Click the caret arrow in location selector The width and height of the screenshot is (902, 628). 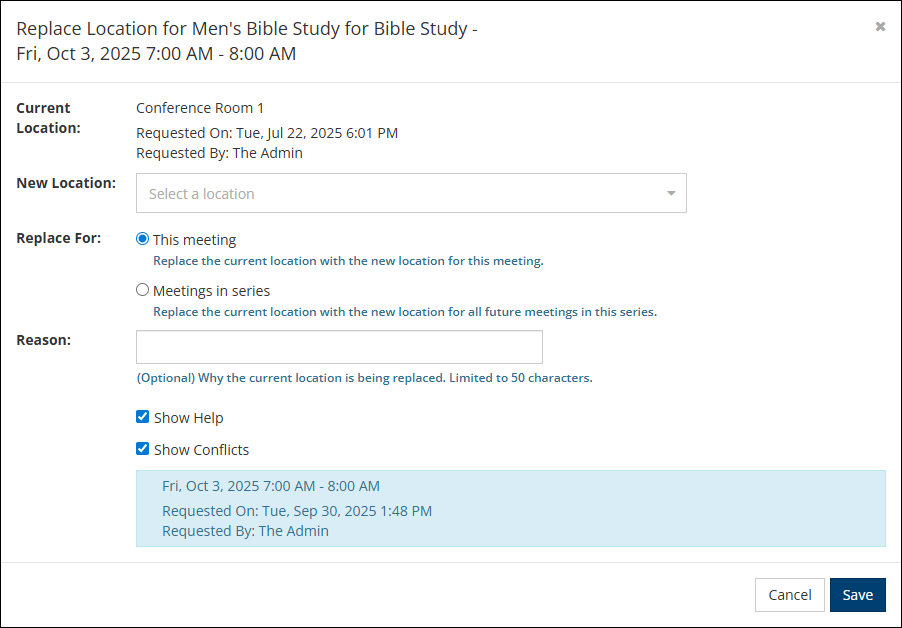671,194
